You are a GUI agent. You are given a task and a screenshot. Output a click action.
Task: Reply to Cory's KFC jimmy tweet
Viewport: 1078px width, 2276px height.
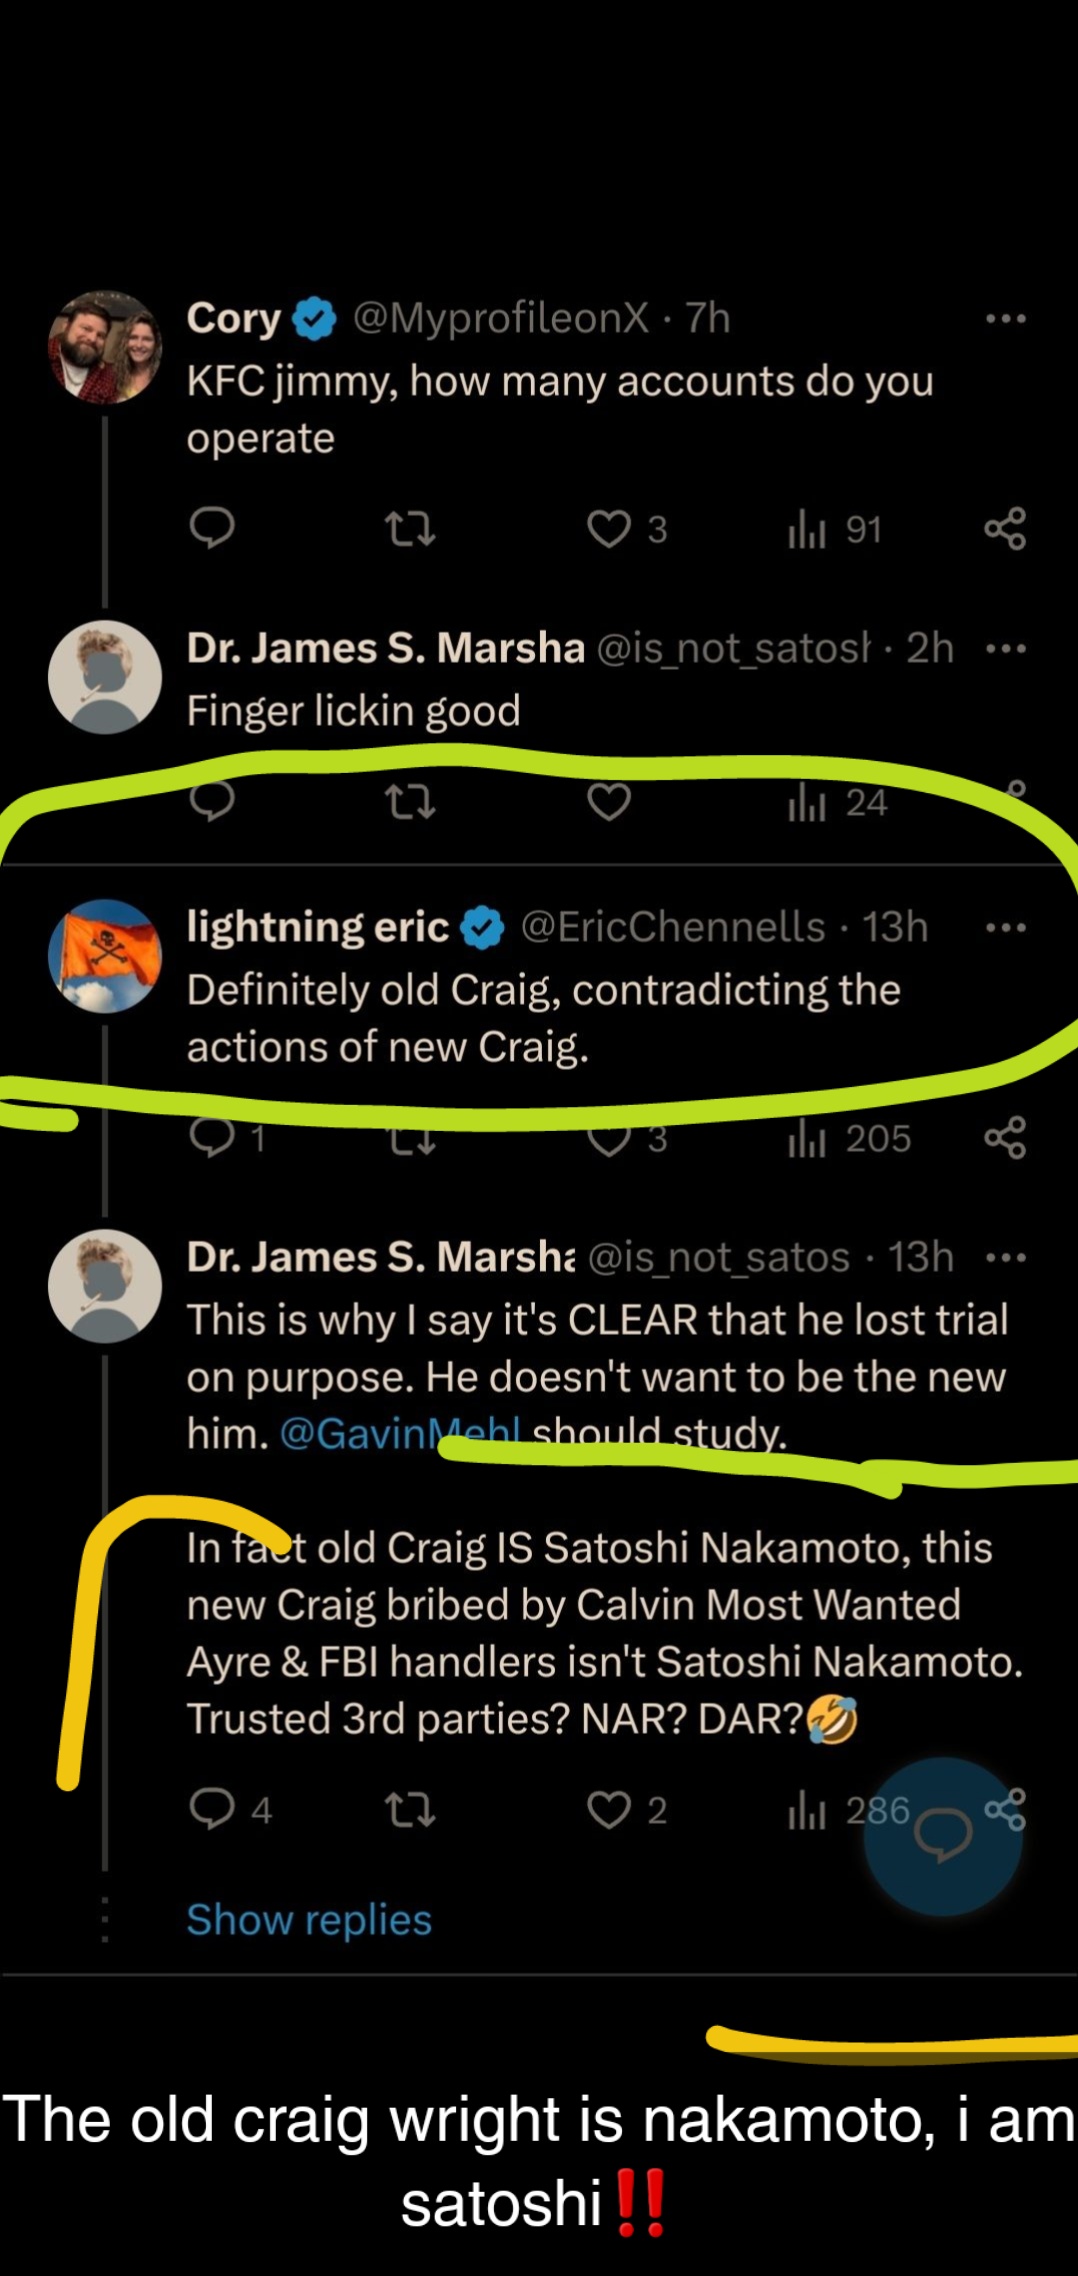pos(212,528)
